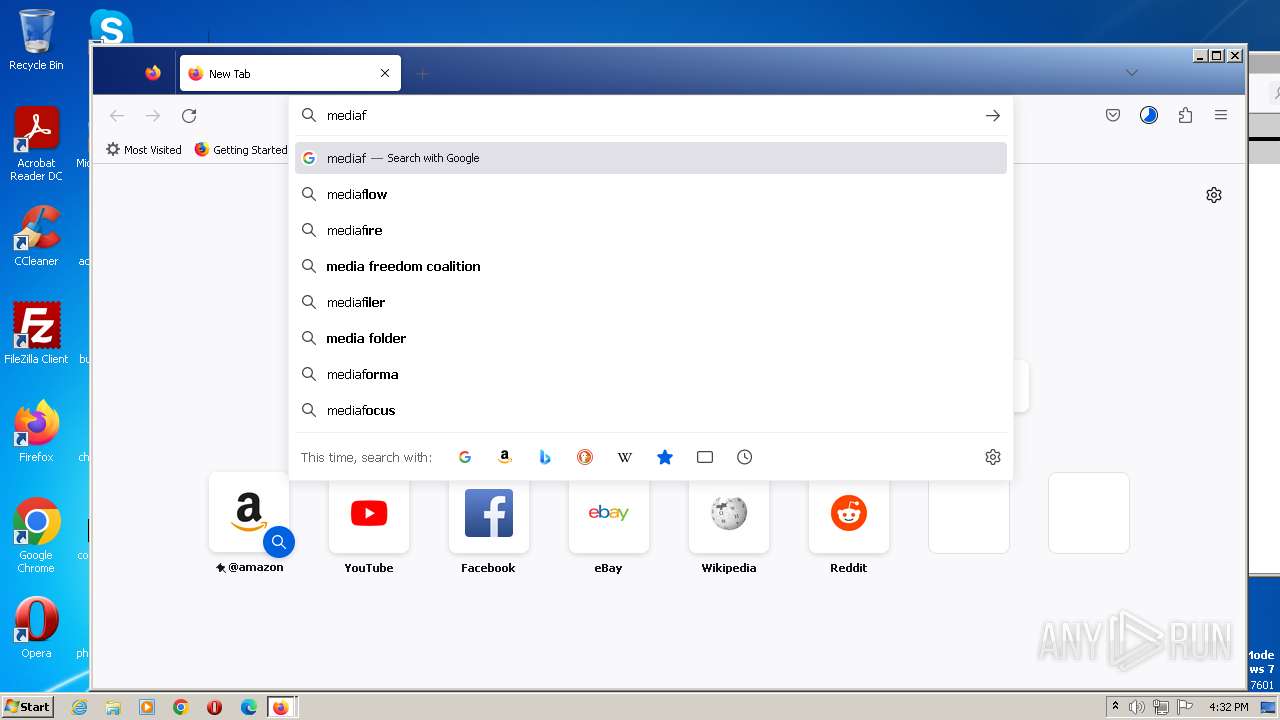1280x720 pixels.
Task: Open the Amazon shortcut tile
Action: [x=249, y=513]
